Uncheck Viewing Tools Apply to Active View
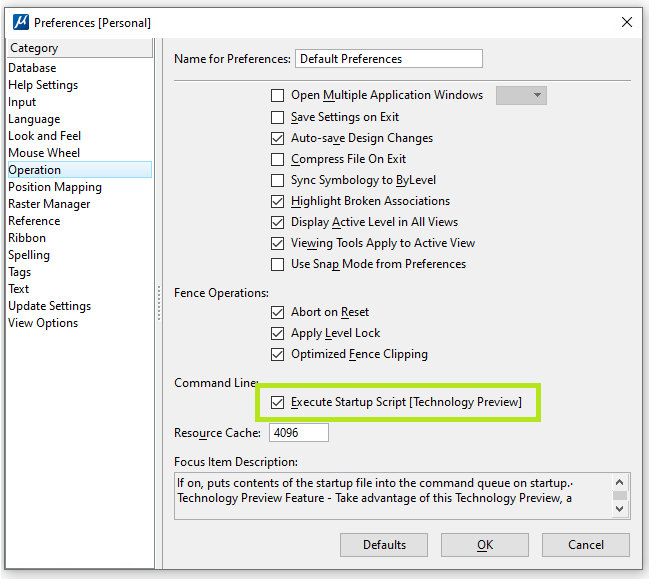Screen dimensions: 658x584 coord(277,243)
